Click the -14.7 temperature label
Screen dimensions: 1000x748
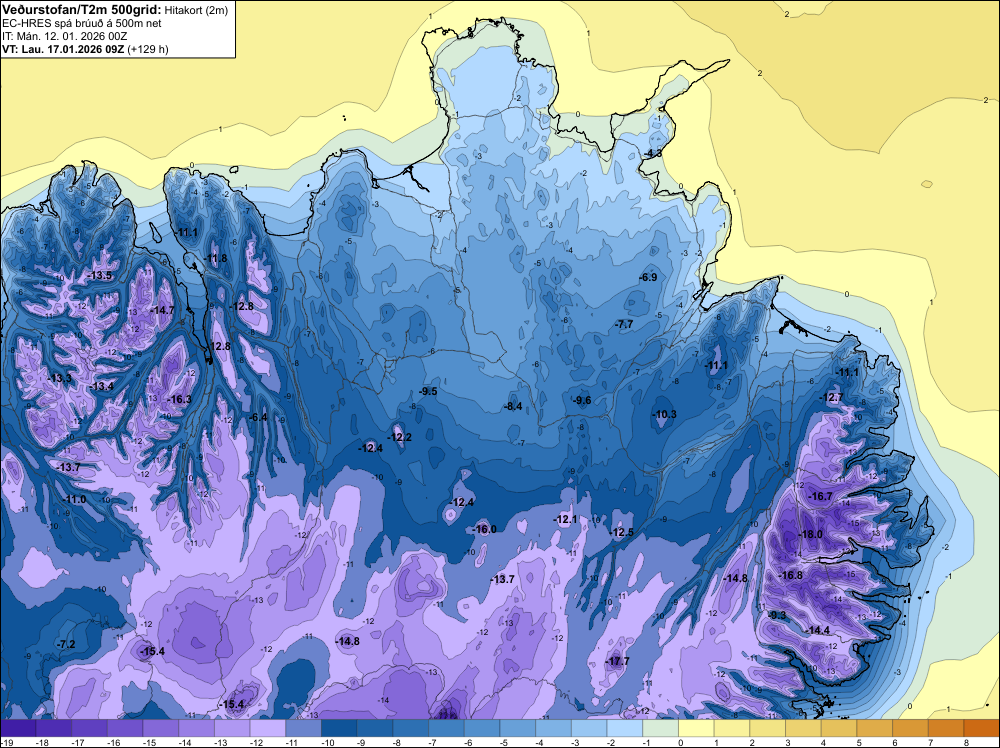(x=162, y=310)
